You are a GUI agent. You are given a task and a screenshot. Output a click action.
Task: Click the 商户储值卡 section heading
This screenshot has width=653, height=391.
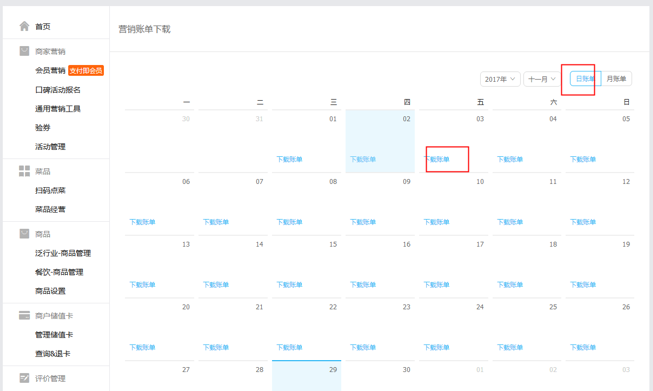54,316
